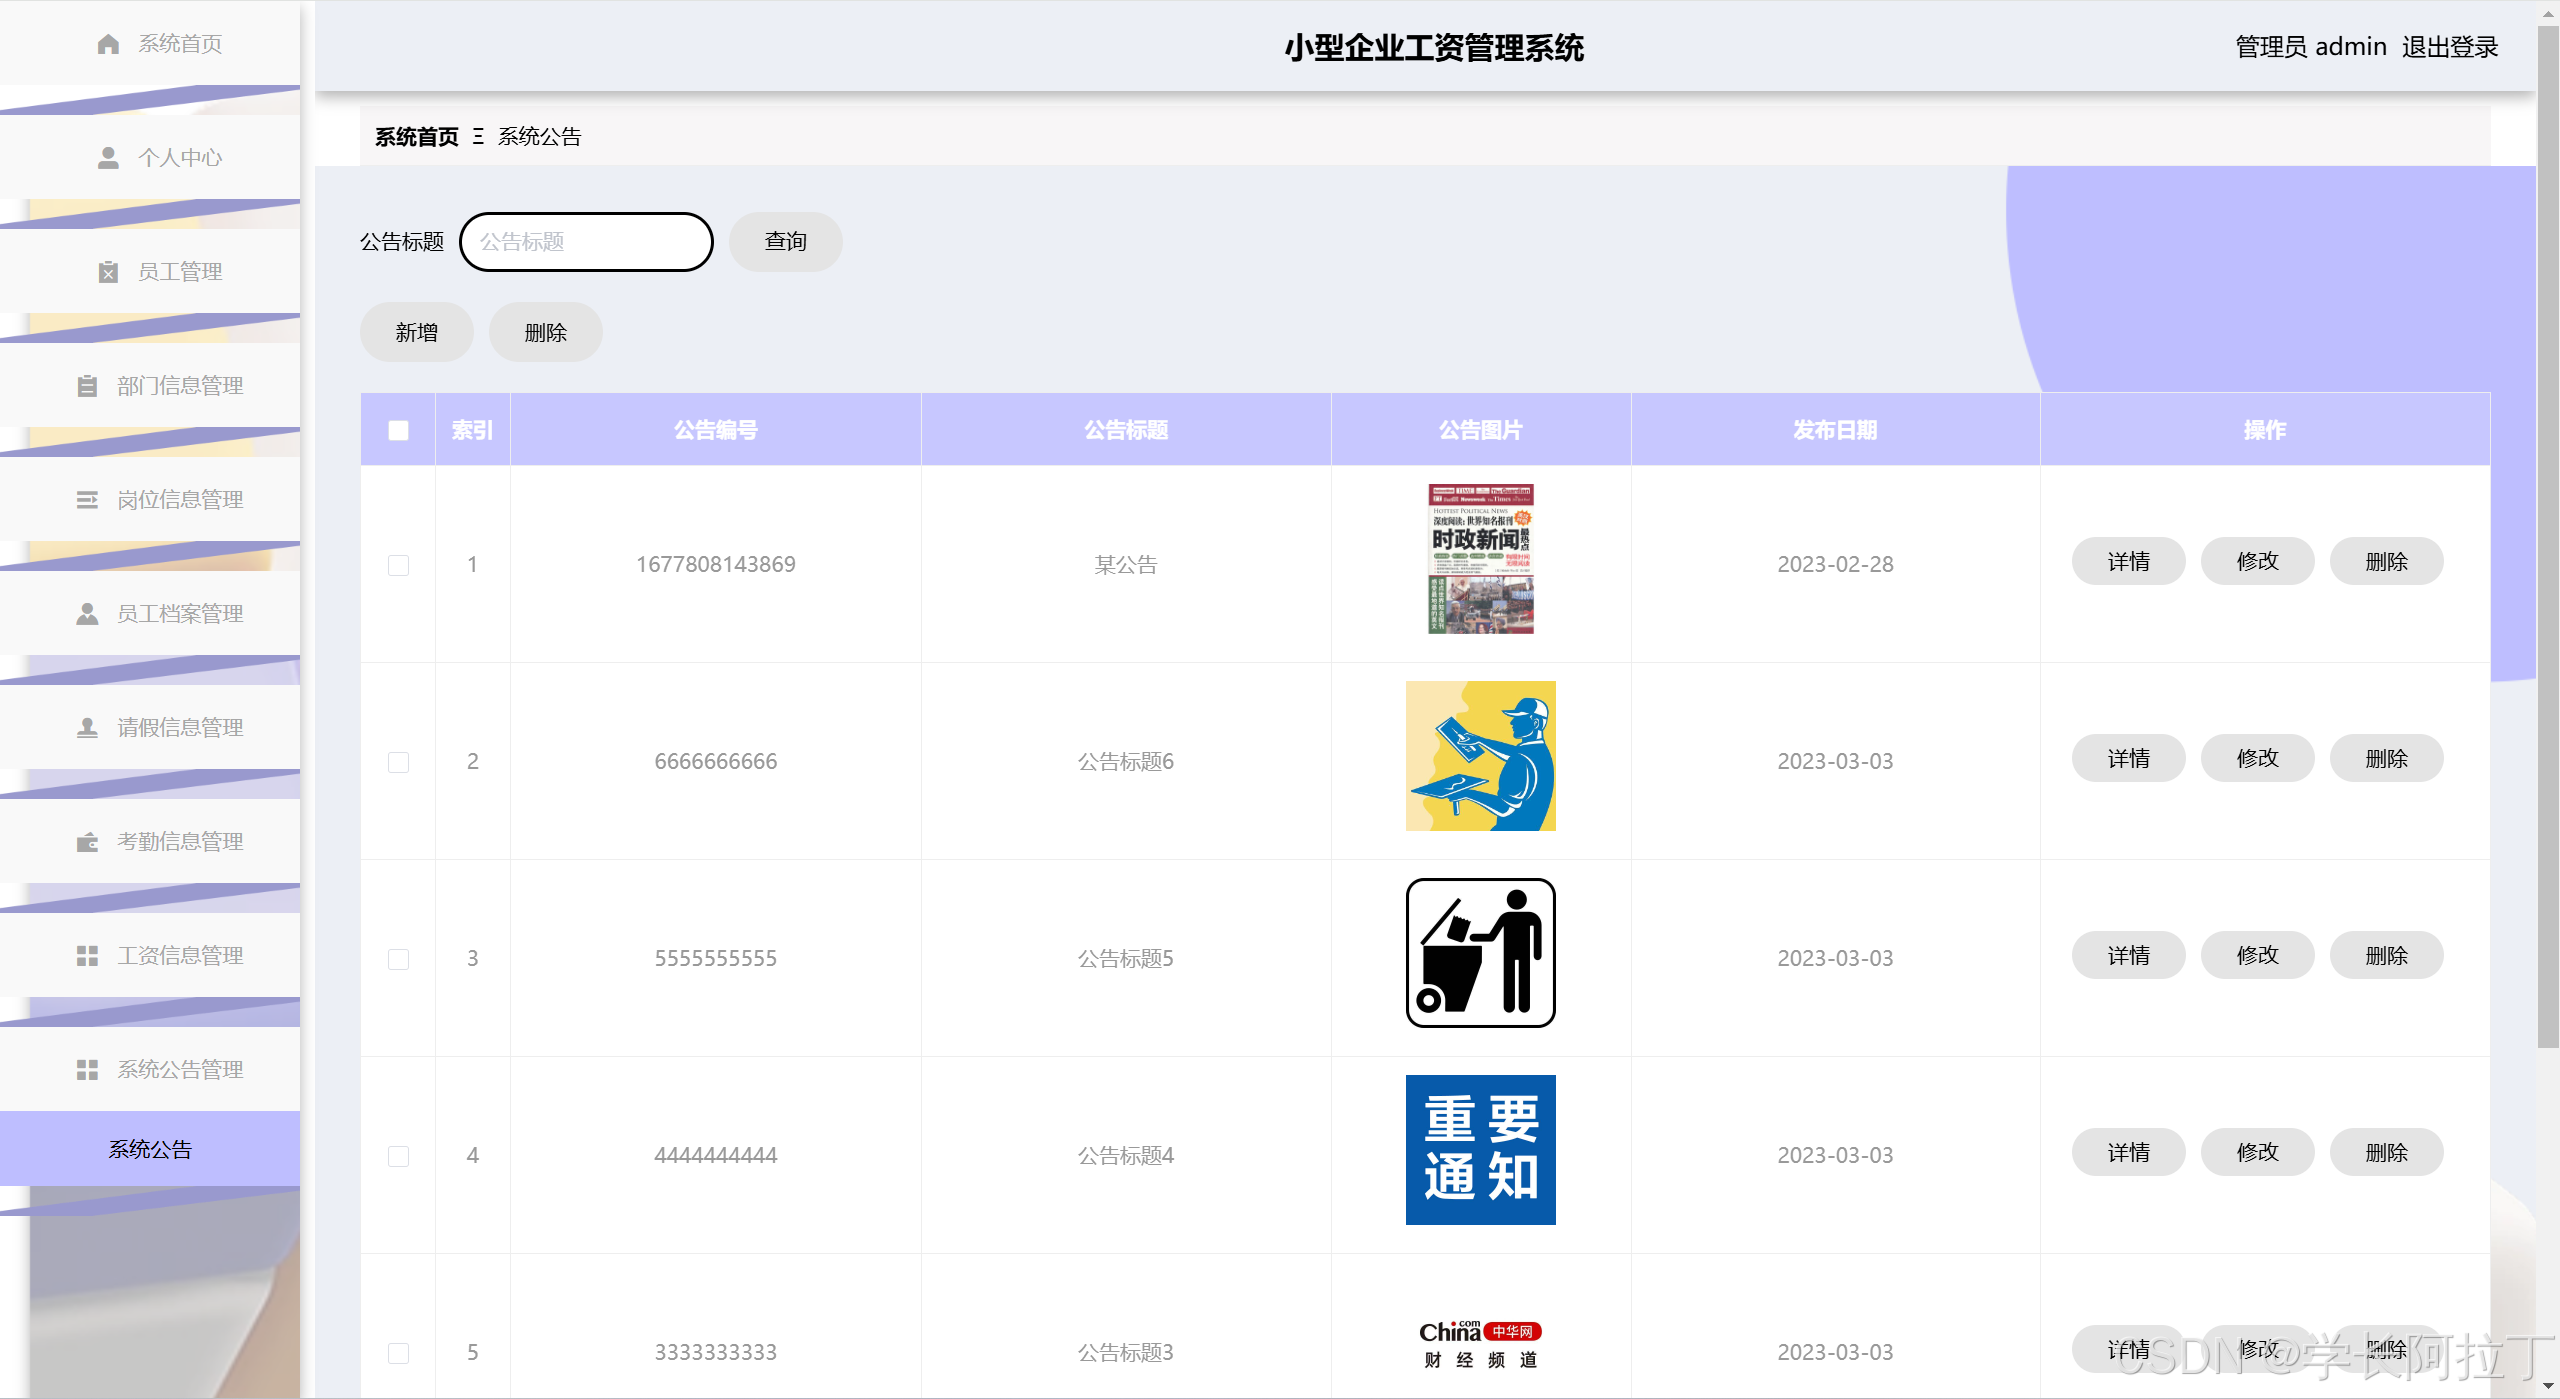Check the checkbox for row 3 公告标题5
Viewport: 2560px width, 1399px height.
(398, 959)
